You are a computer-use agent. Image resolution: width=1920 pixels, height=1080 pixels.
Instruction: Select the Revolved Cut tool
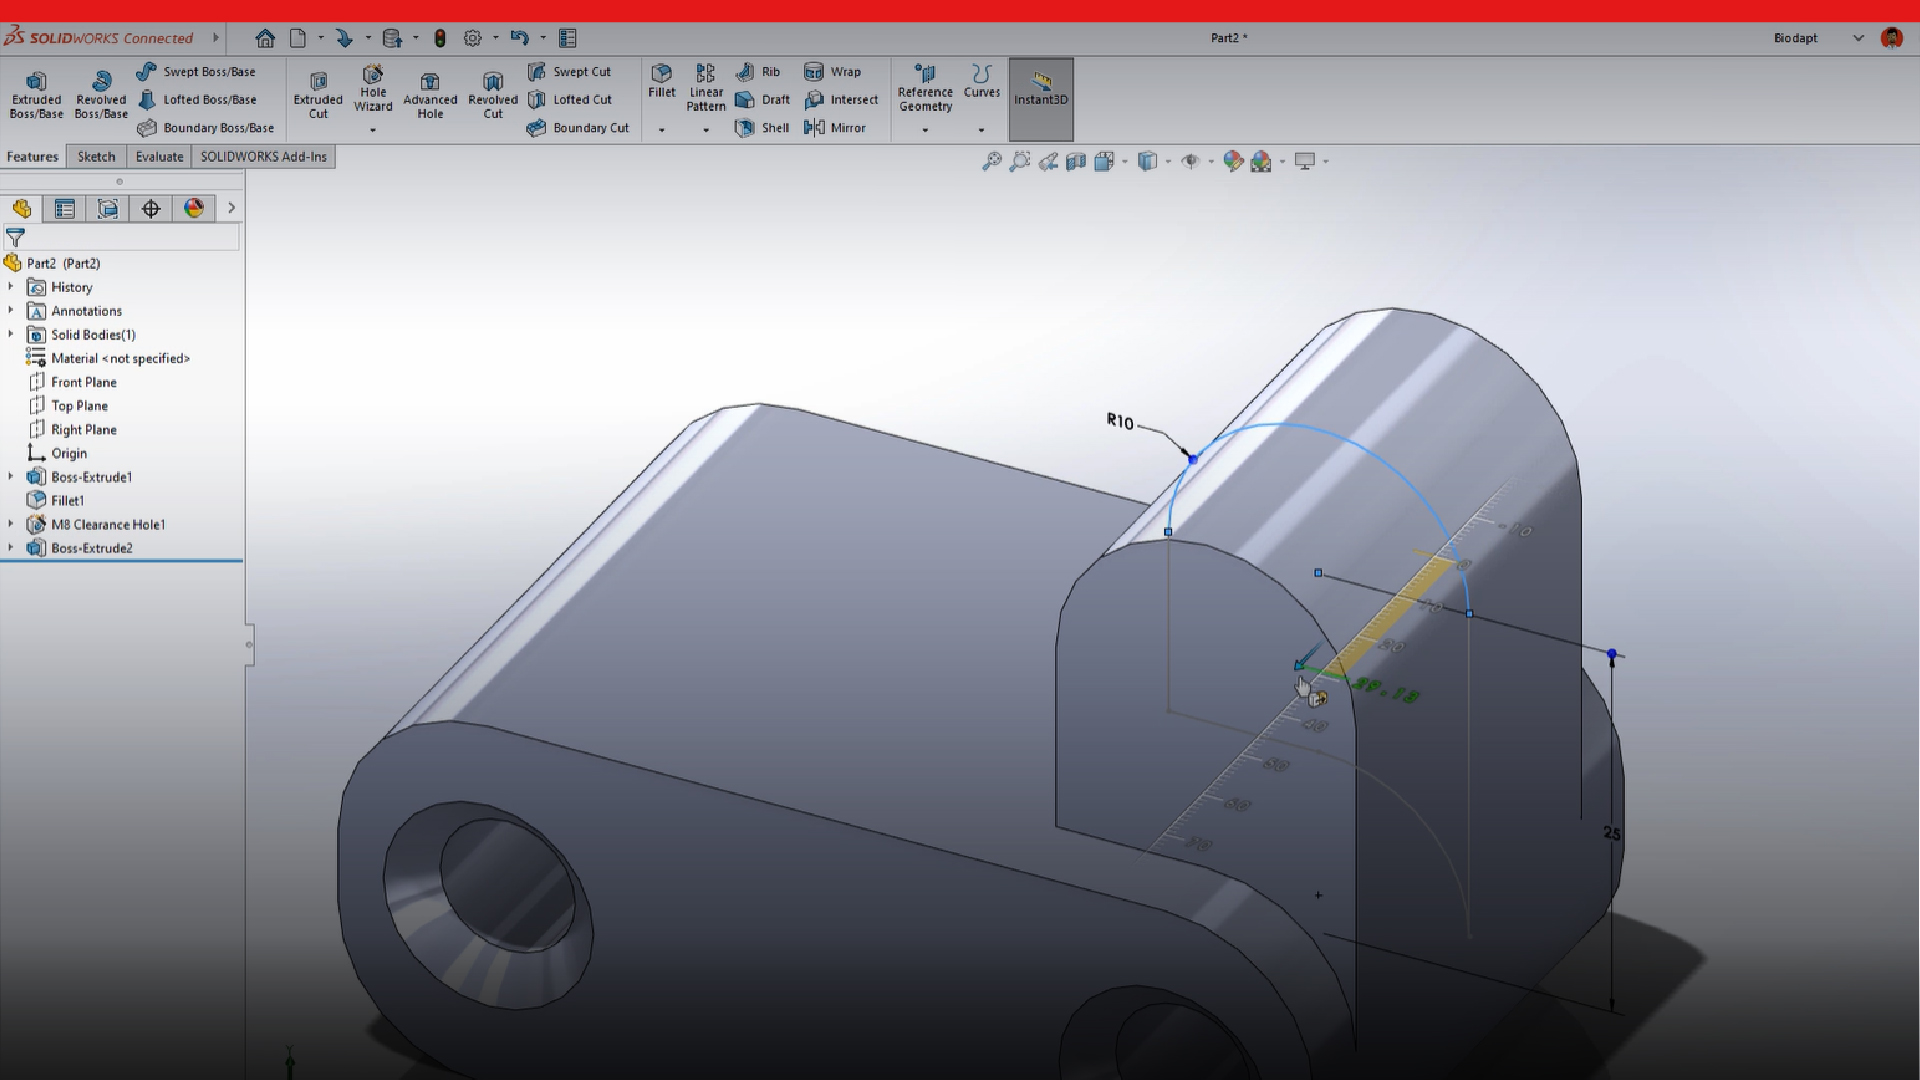coord(492,94)
